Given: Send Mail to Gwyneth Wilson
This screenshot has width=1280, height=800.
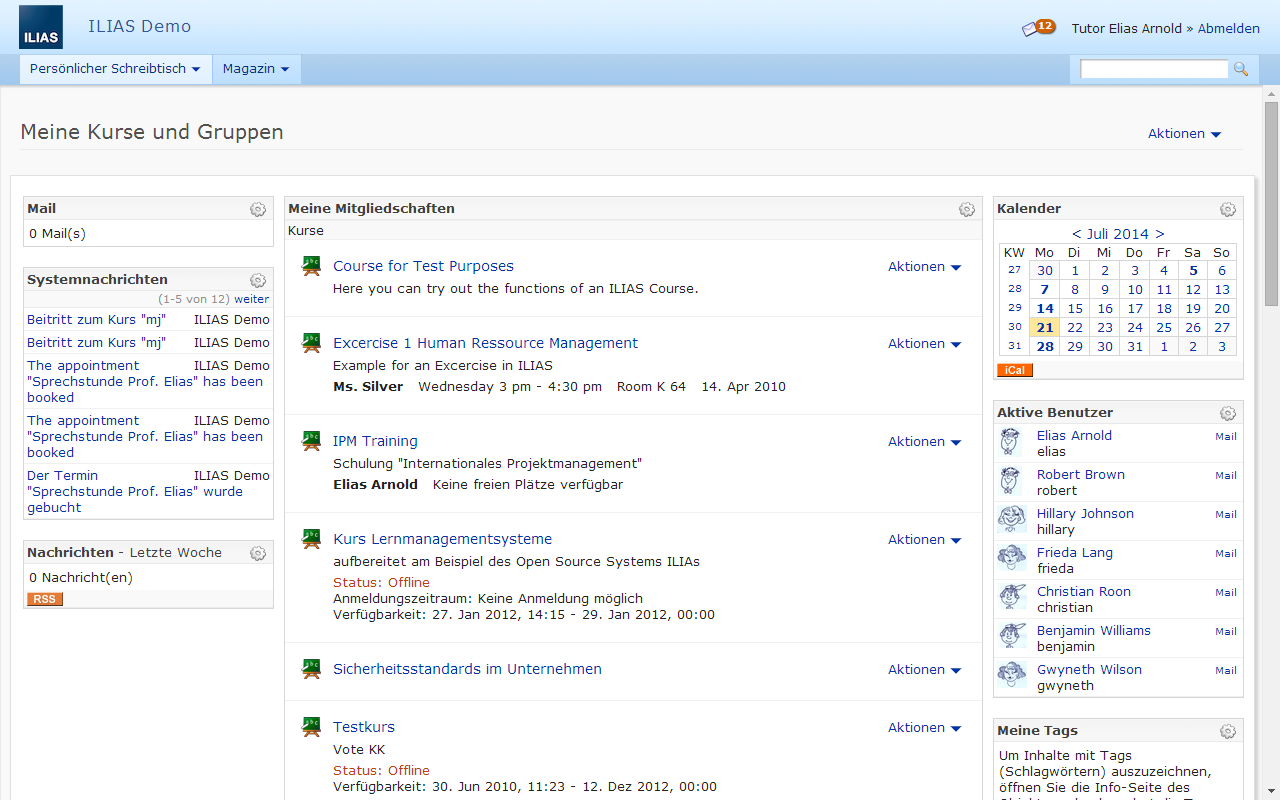Looking at the screenshot, I should pyautogui.click(x=1226, y=670).
